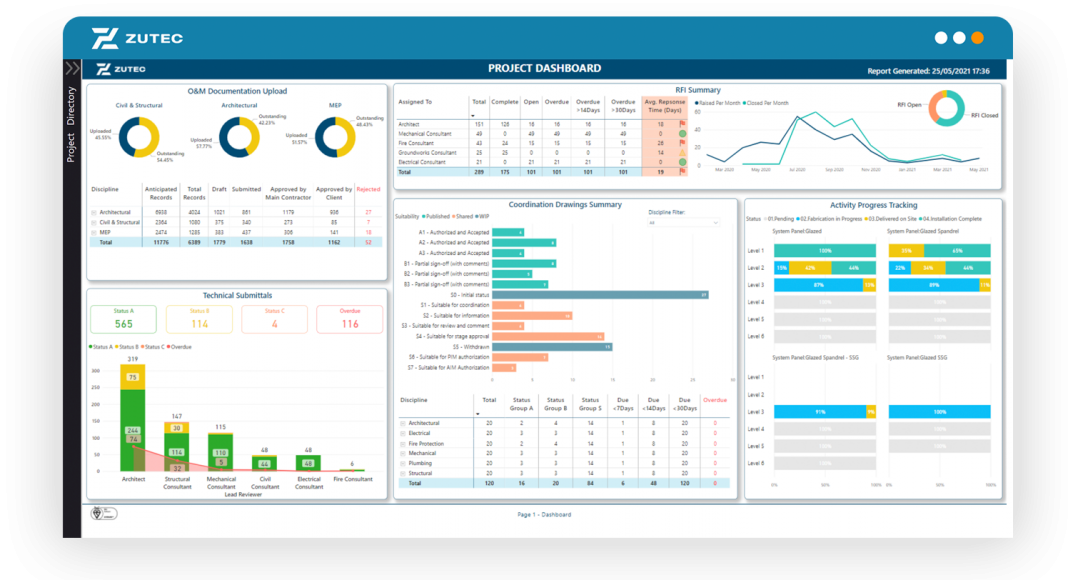This screenshot has height=580, width=1068.
Task: Click the Status A 565 card
Action: pyautogui.click(x=124, y=320)
